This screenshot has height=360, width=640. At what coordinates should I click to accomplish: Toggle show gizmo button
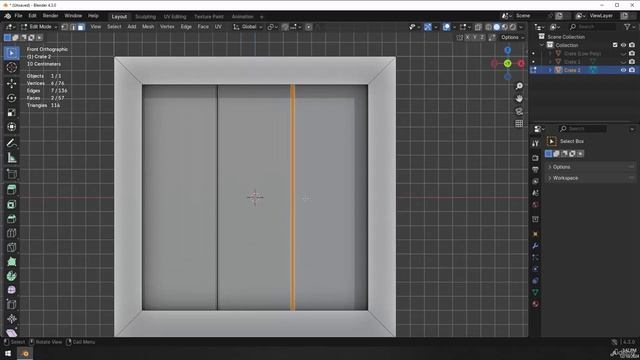pyautogui.click(x=427, y=27)
